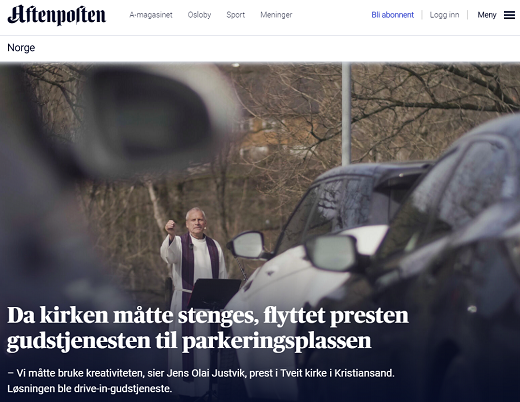Click the lead paragraph mentioning Jens Olai Justvik
The image size is (520, 402).
(201, 381)
